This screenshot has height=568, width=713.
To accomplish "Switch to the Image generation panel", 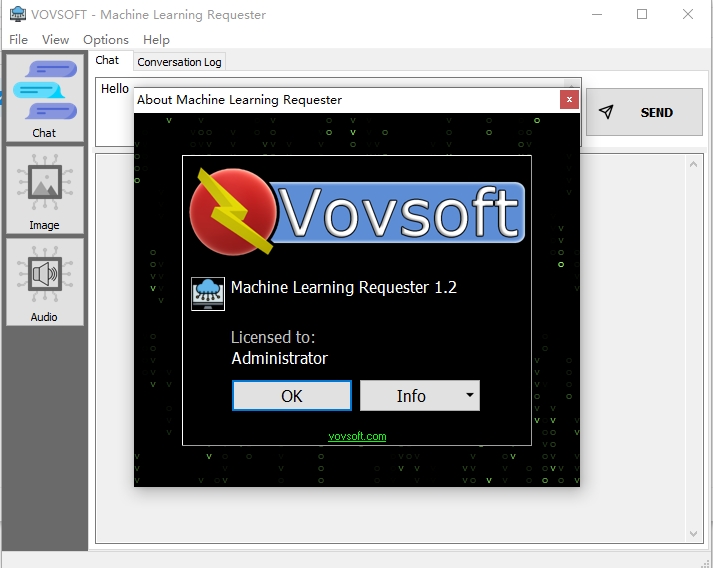I will pos(45,190).
